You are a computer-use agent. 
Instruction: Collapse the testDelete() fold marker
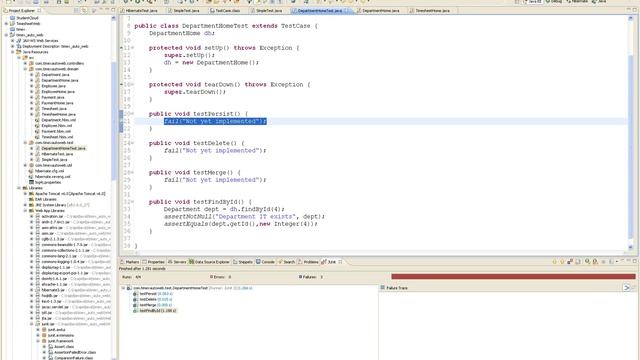132,143
